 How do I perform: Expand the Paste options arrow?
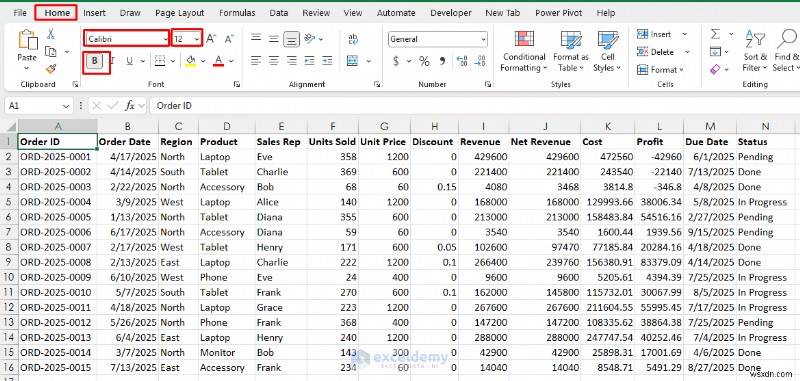[27, 69]
